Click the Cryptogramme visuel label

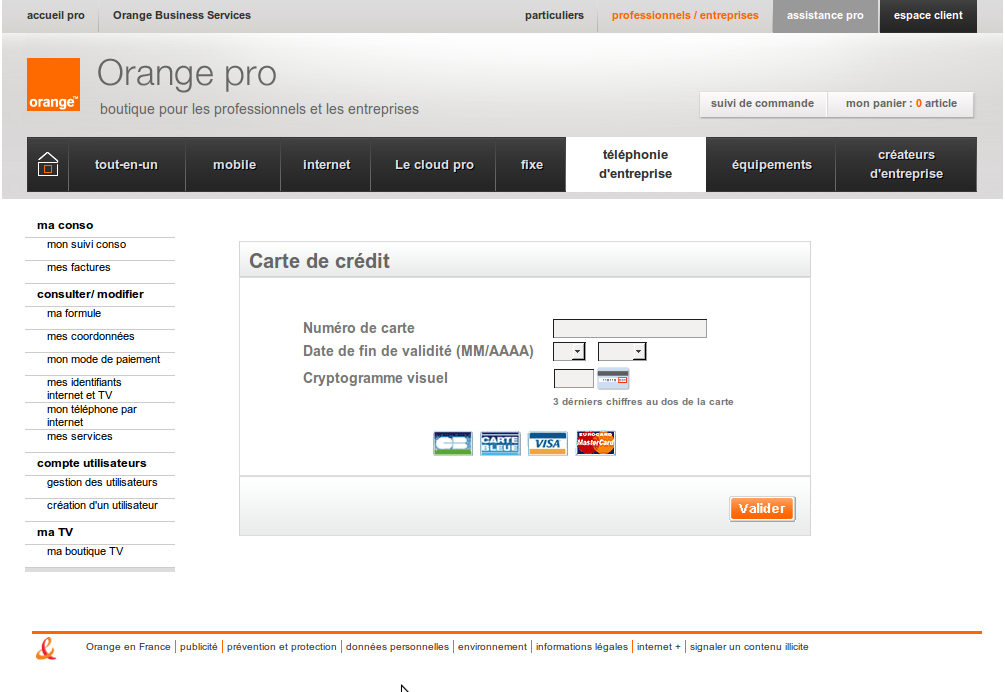pos(376,378)
